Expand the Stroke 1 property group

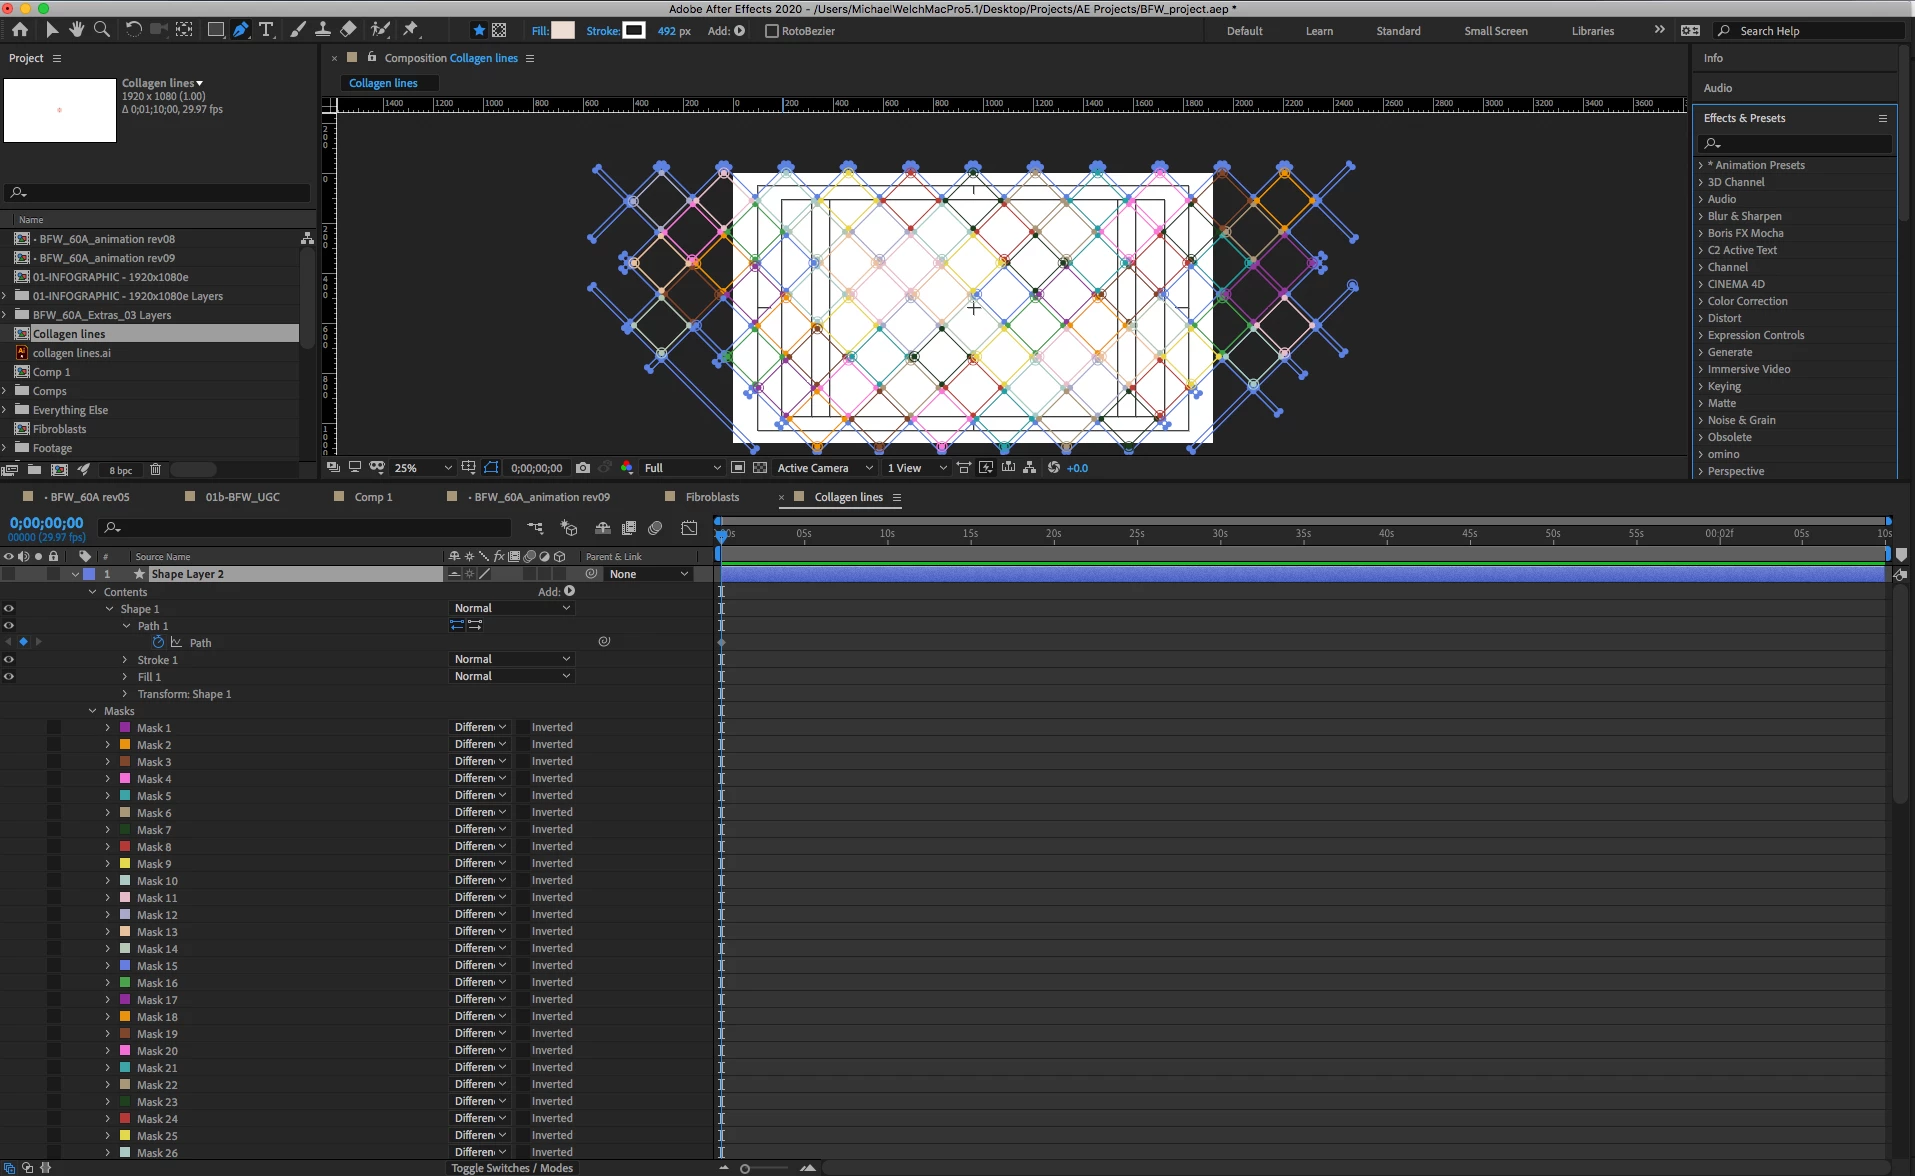[x=125, y=660]
